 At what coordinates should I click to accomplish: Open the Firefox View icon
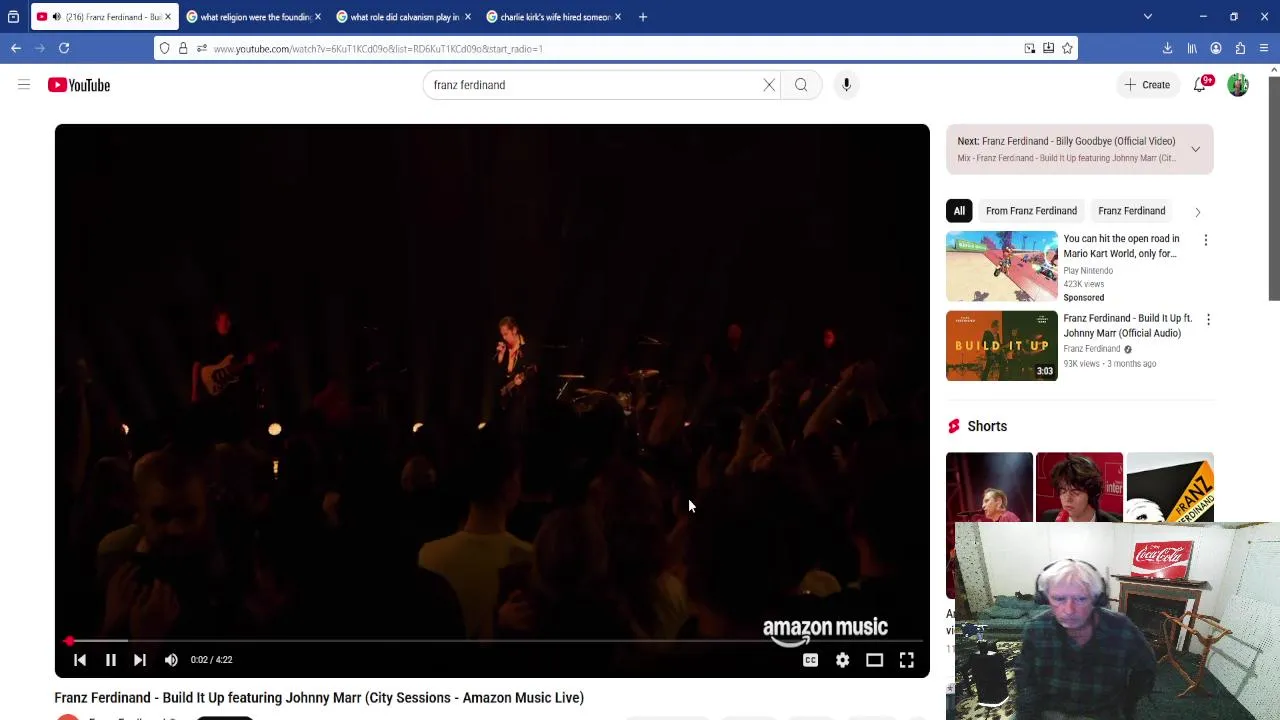point(13,17)
